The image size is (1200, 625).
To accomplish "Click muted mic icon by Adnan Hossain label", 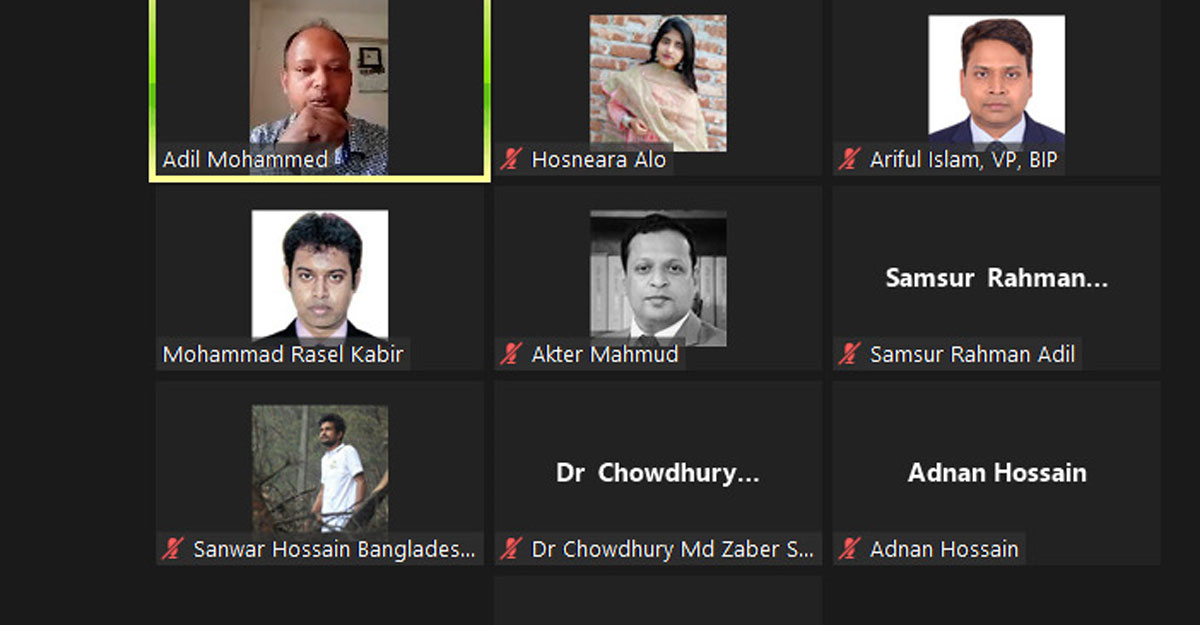I will [x=850, y=549].
